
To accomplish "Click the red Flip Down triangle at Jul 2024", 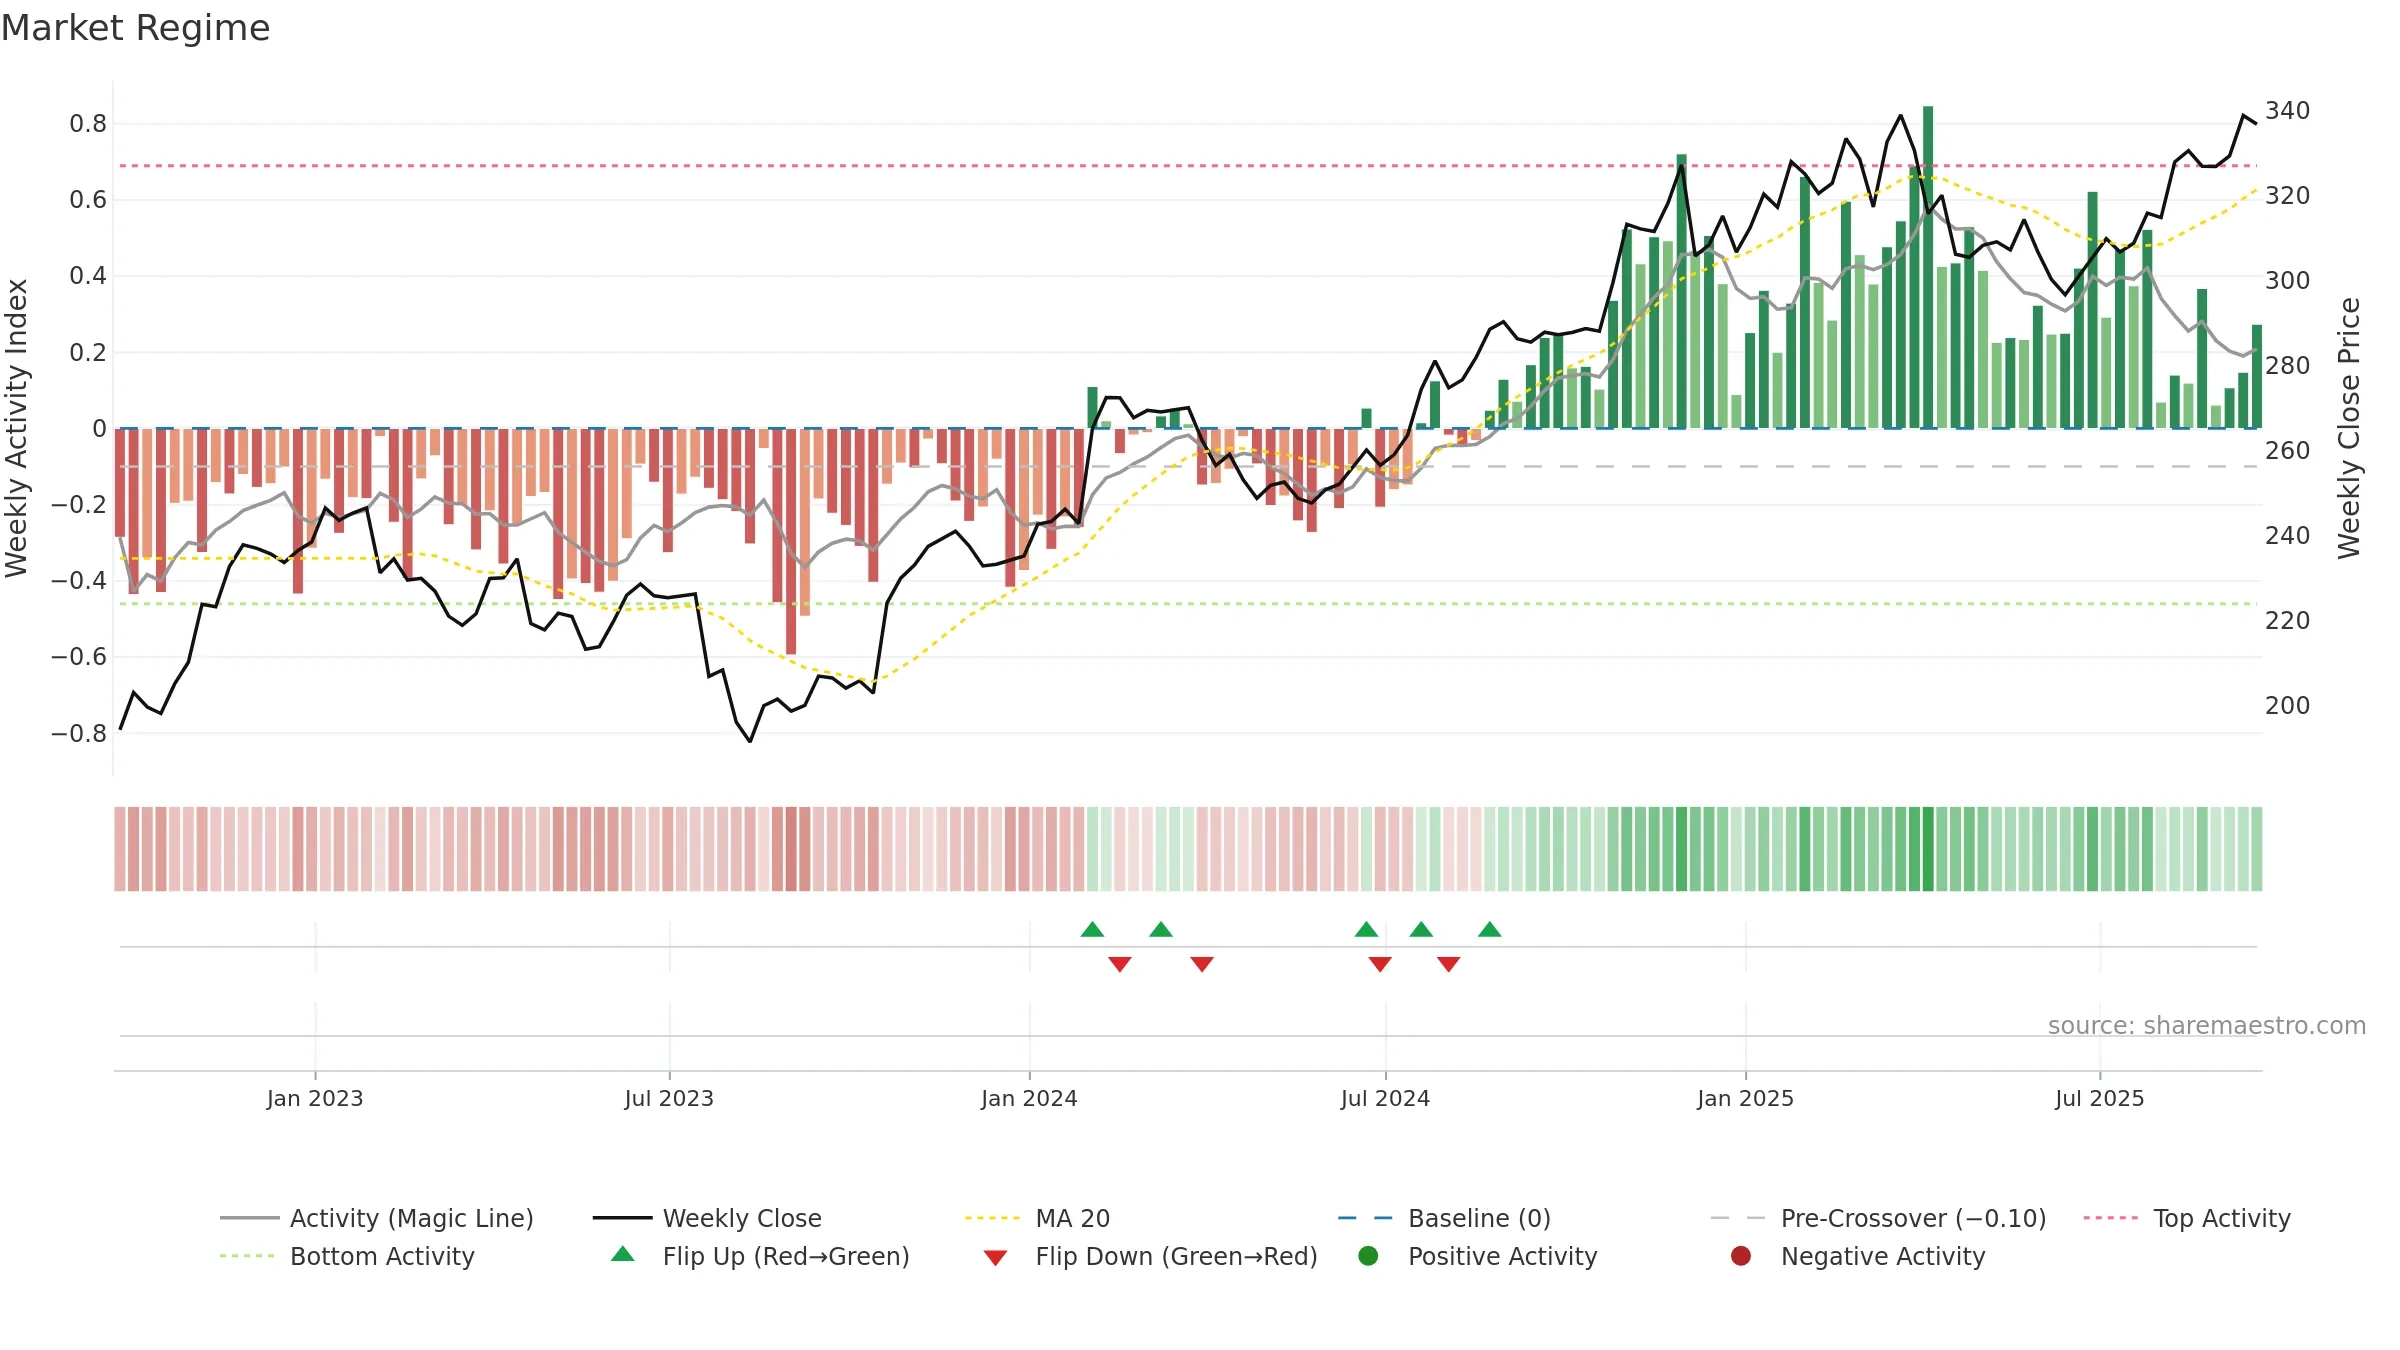I will click(1380, 964).
